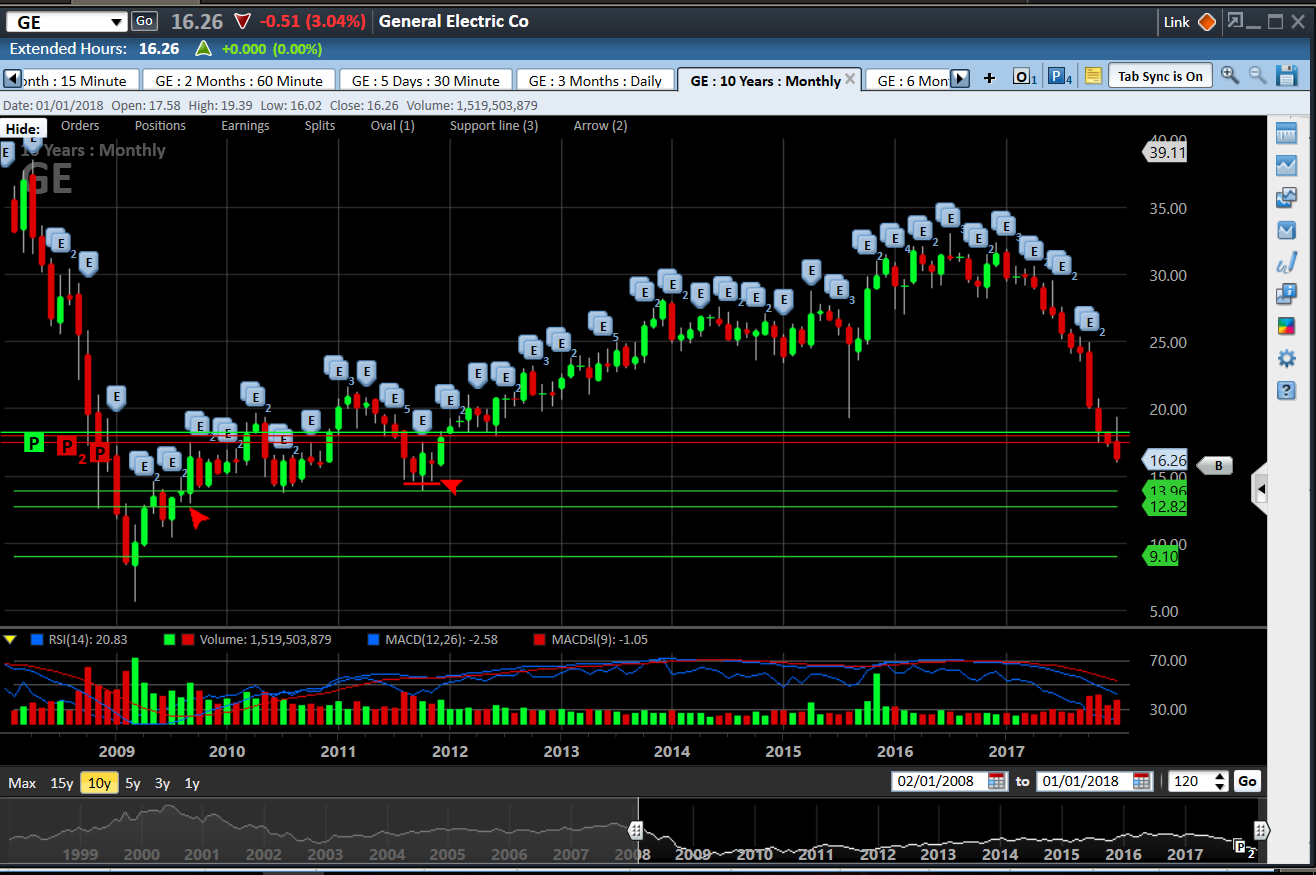This screenshot has height=875, width=1316.
Task: Open the envelope alerts icon in sidebar
Action: 1286,230
